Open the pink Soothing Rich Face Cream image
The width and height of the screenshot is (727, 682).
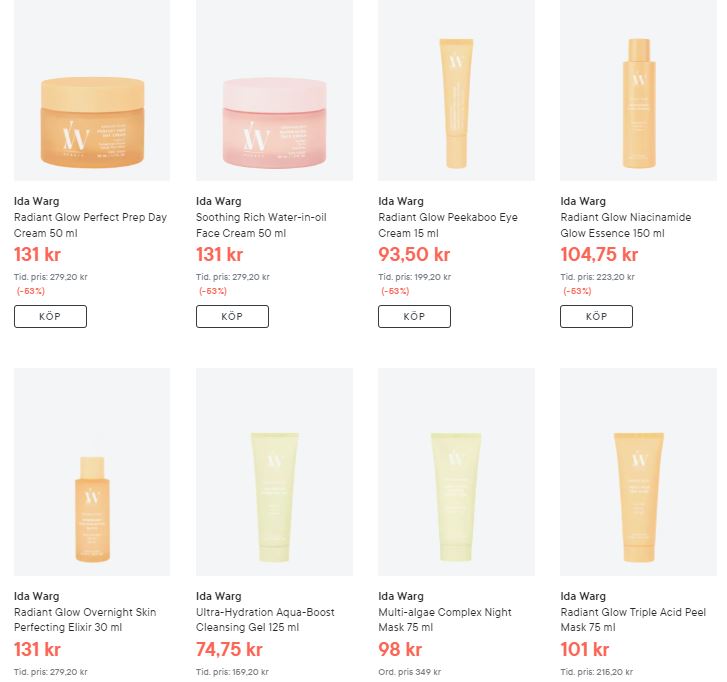(x=274, y=90)
